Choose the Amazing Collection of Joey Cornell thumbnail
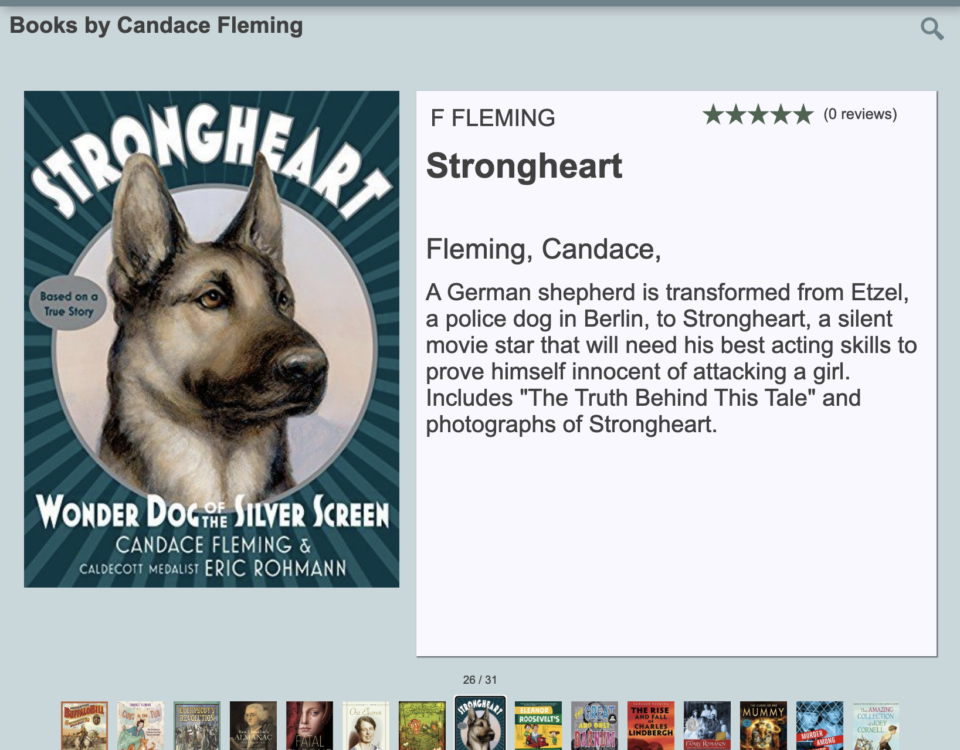This screenshot has width=960, height=750. tap(876, 726)
